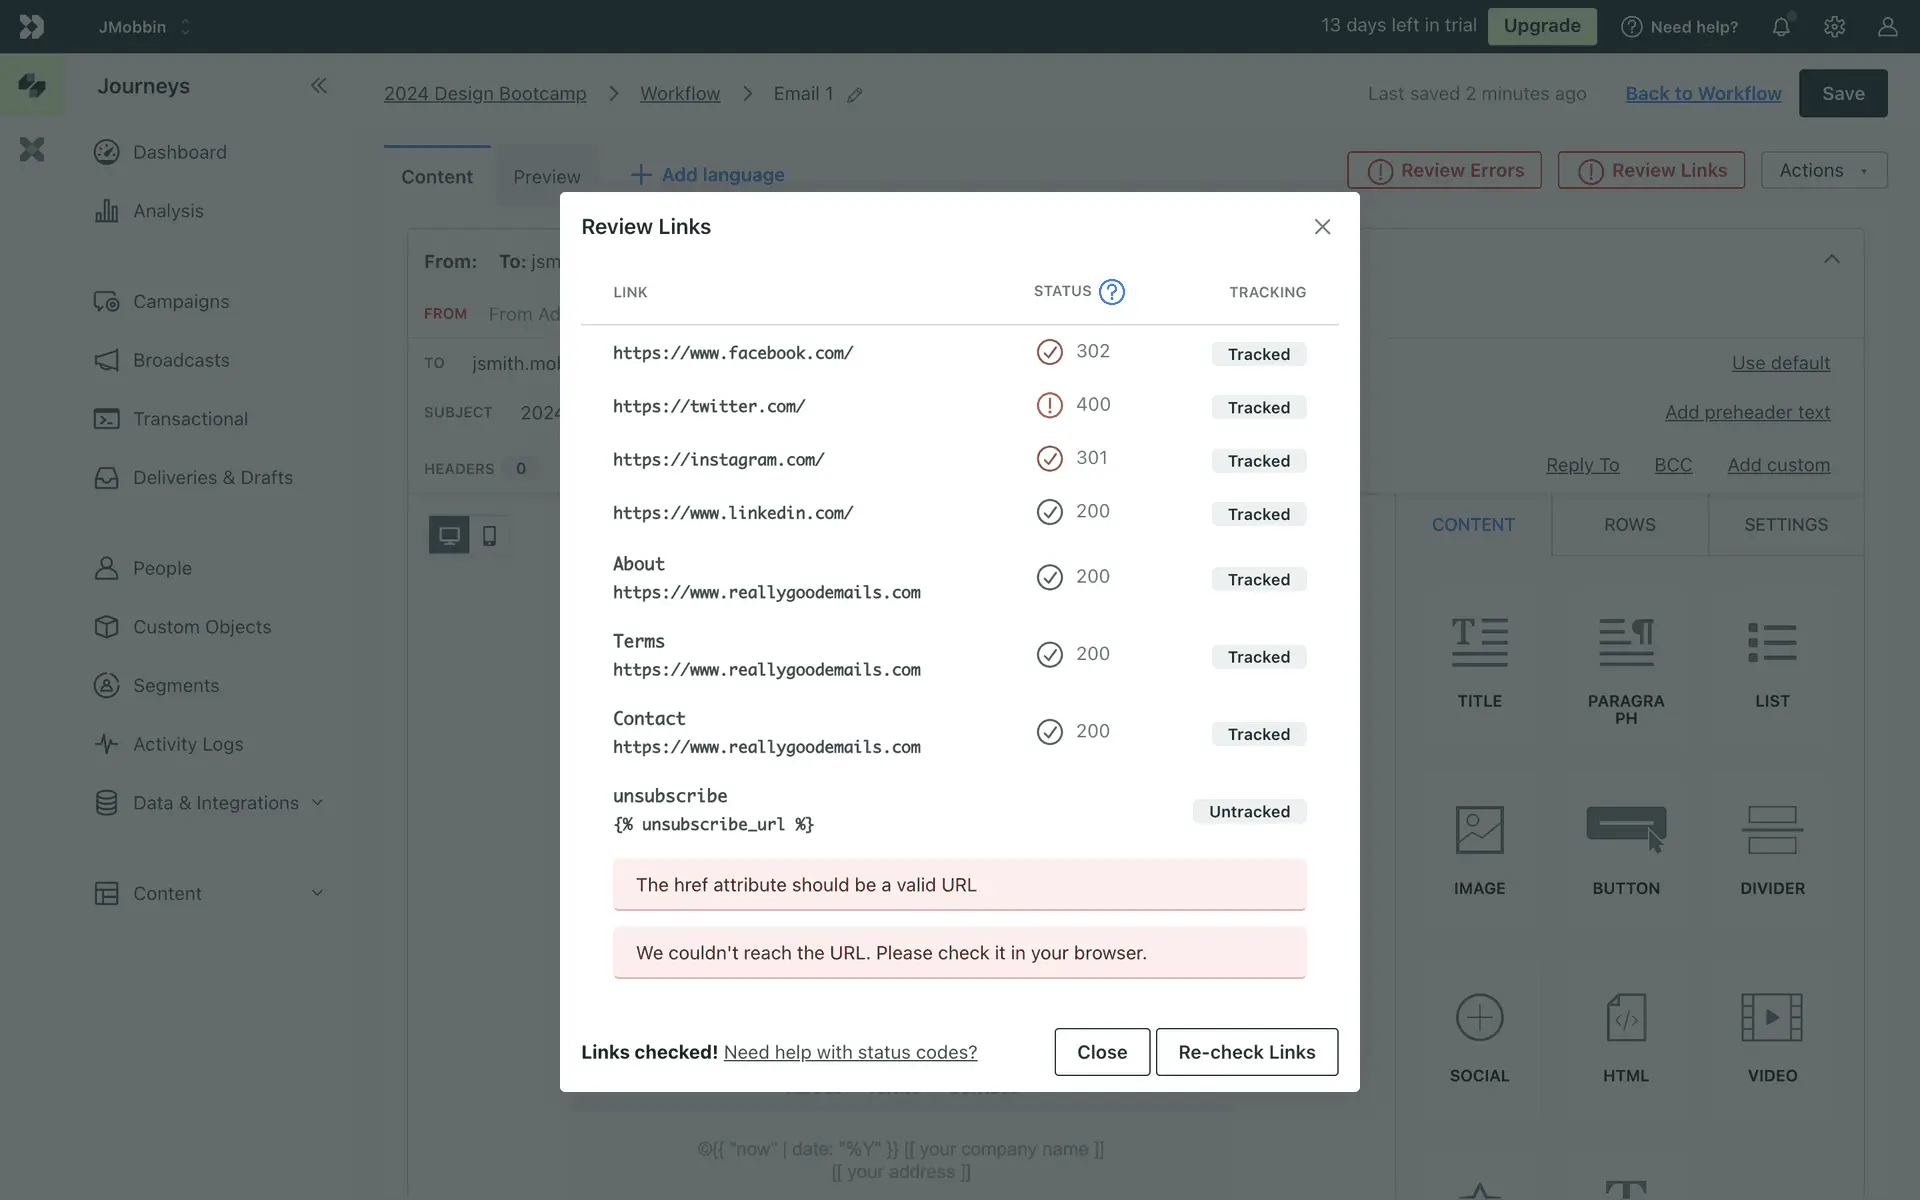The image size is (1920, 1200).
Task: Click the Untracked badge for unsubscribe link
Action: (x=1249, y=812)
